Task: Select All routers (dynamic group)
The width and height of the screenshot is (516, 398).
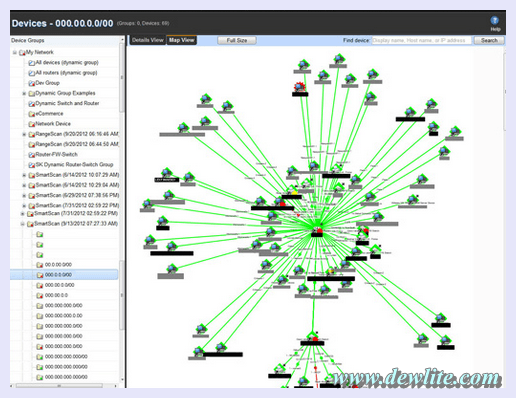Action: pos(66,73)
